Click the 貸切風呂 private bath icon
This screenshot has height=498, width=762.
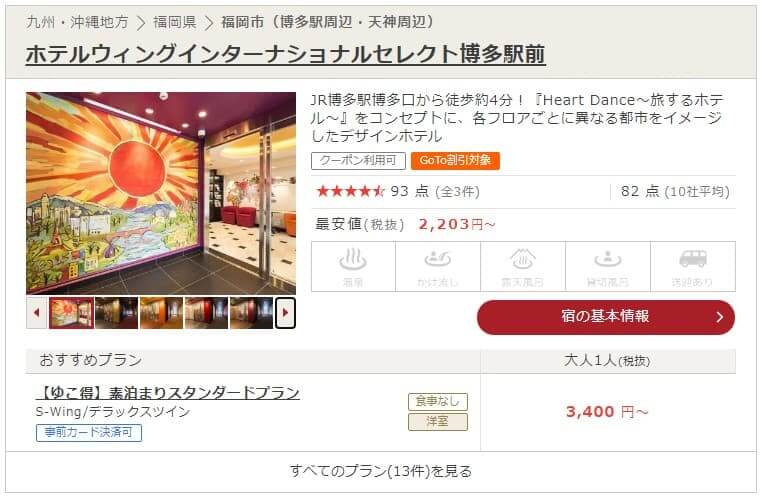608,266
